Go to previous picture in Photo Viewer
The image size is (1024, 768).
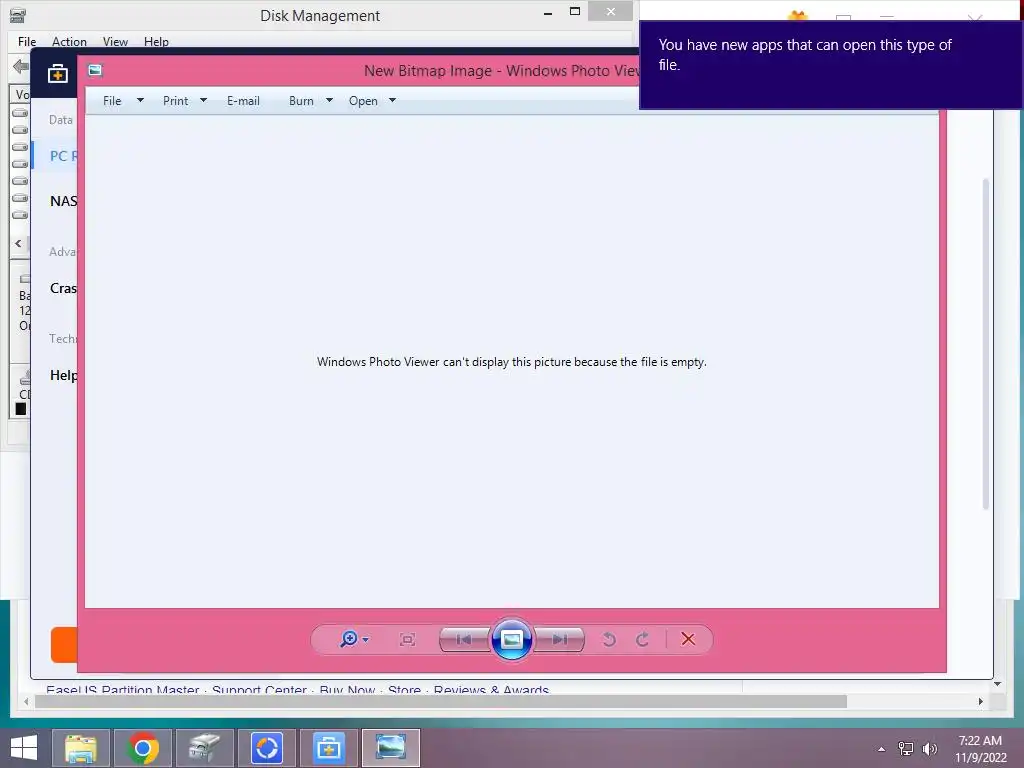tap(464, 639)
